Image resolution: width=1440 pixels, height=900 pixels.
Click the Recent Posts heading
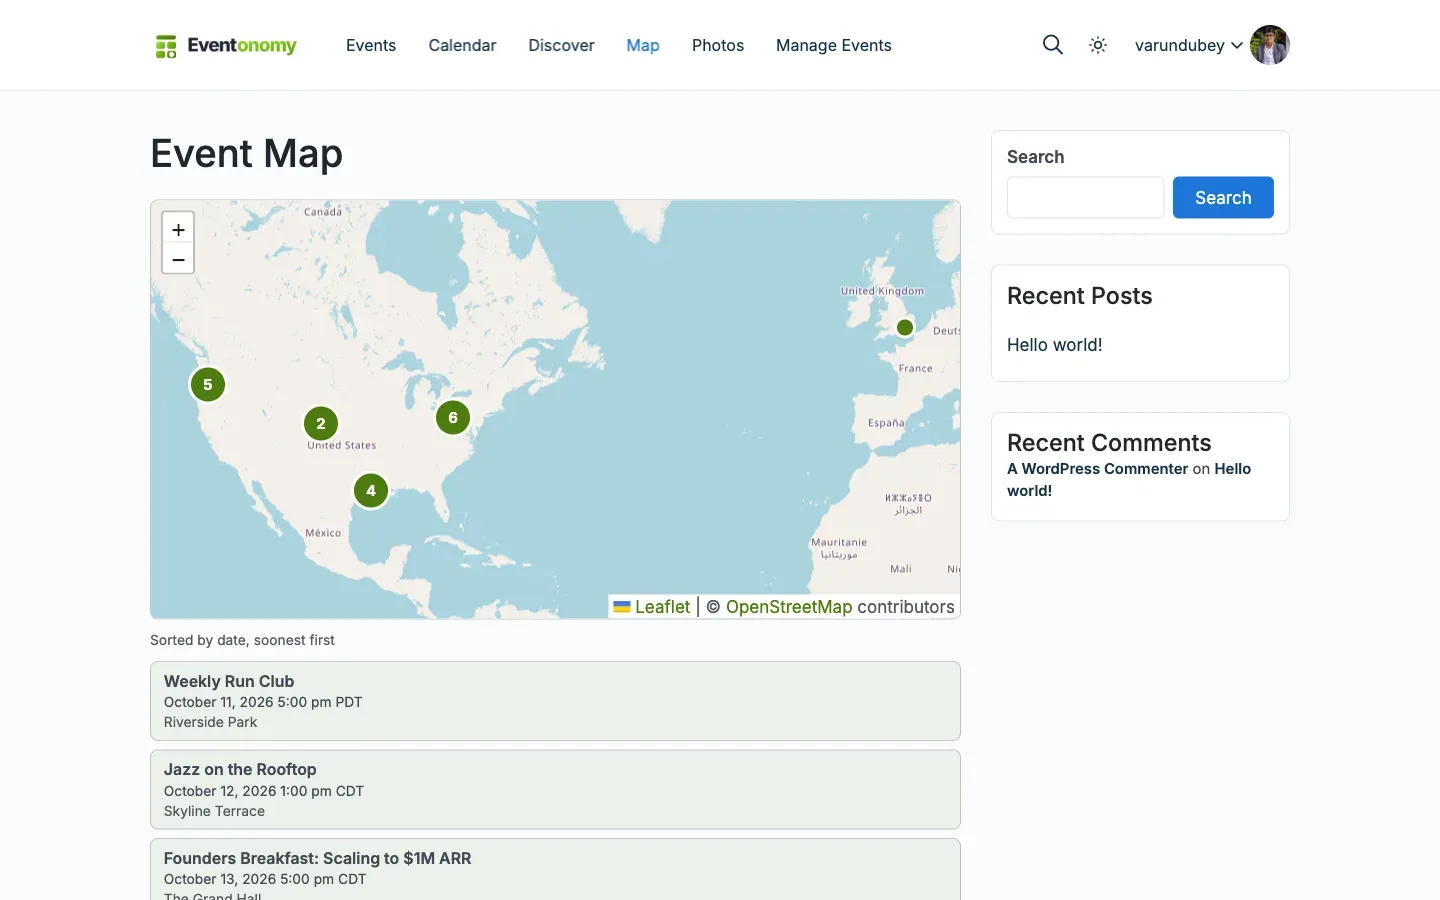coord(1079,296)
